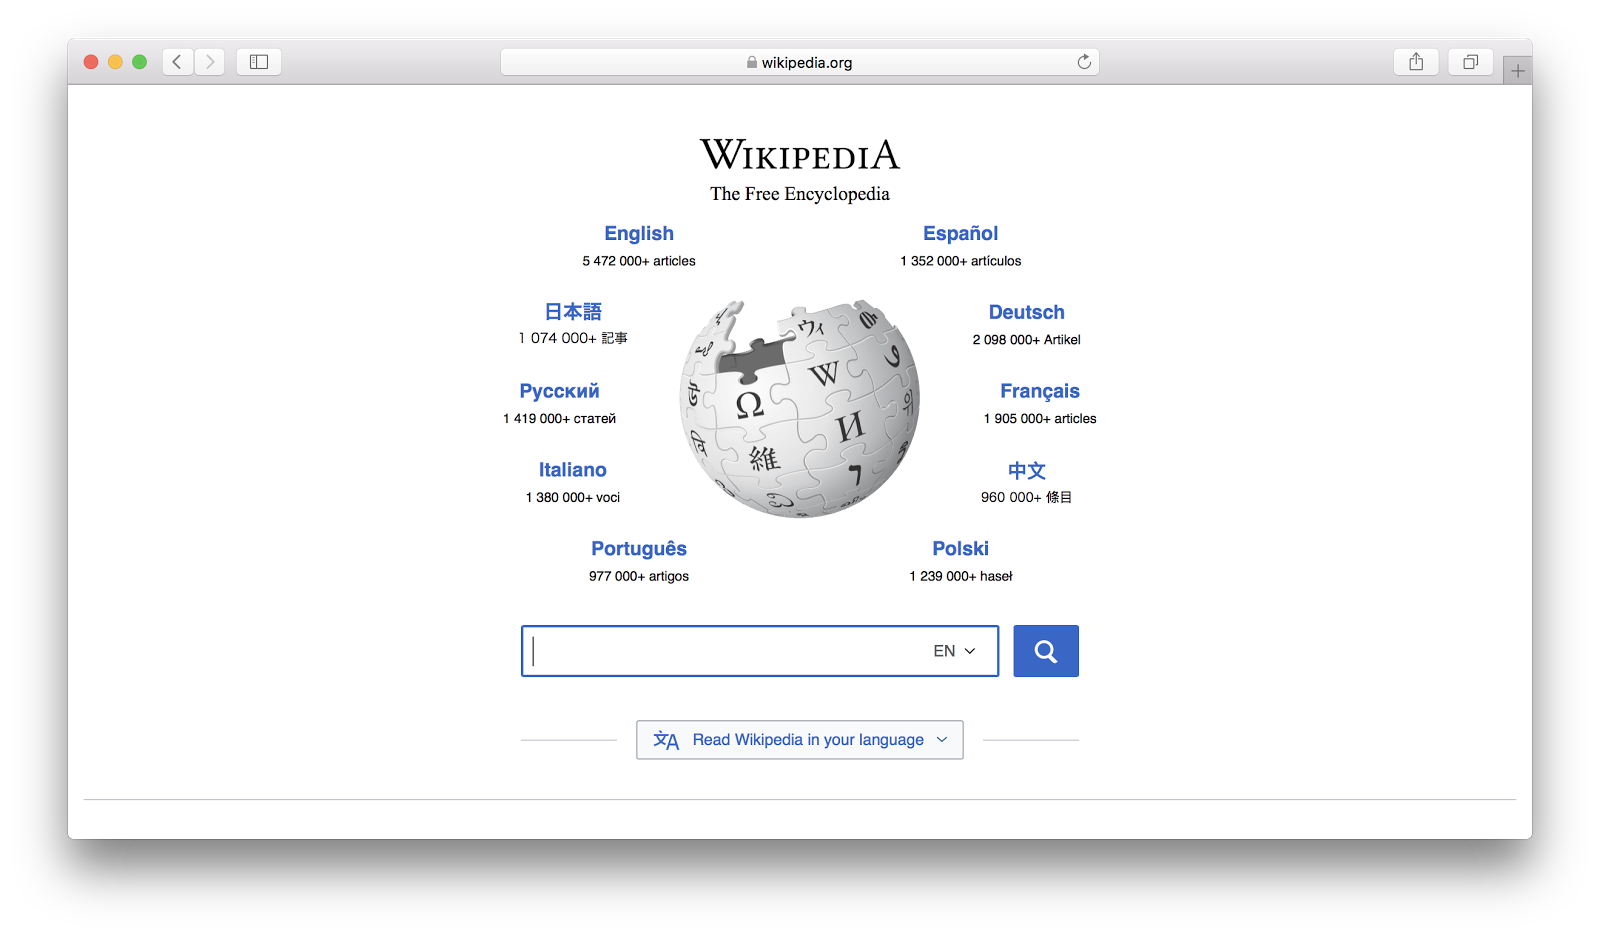Open the Deutsch Wikipedia link
Image resolution: width=1600 pixels, height=936 pixels.
coord(1027,312)
